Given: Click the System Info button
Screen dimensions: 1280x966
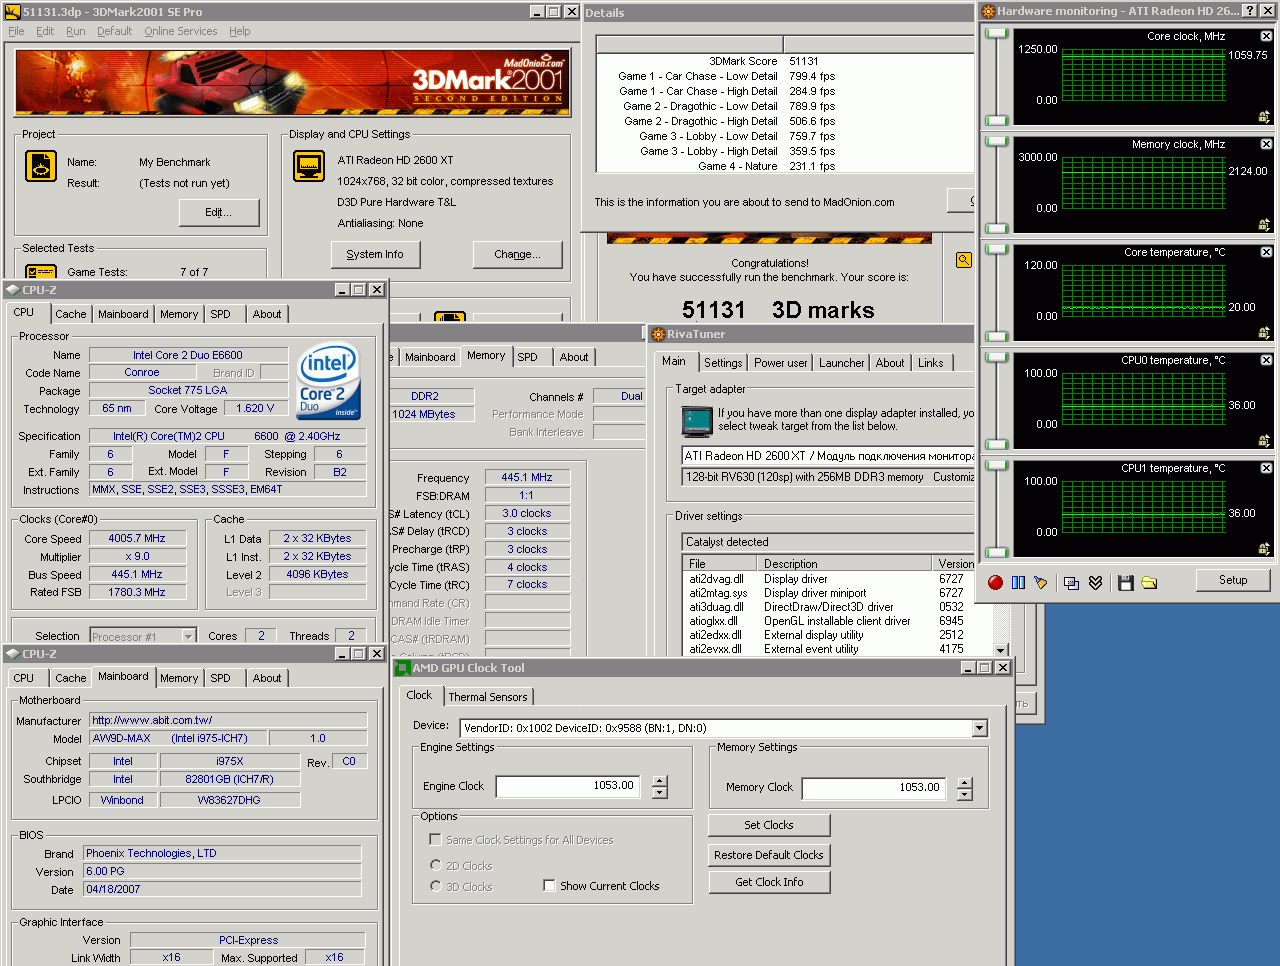Looking at the screenshot, I should click(x=375, y=254).
